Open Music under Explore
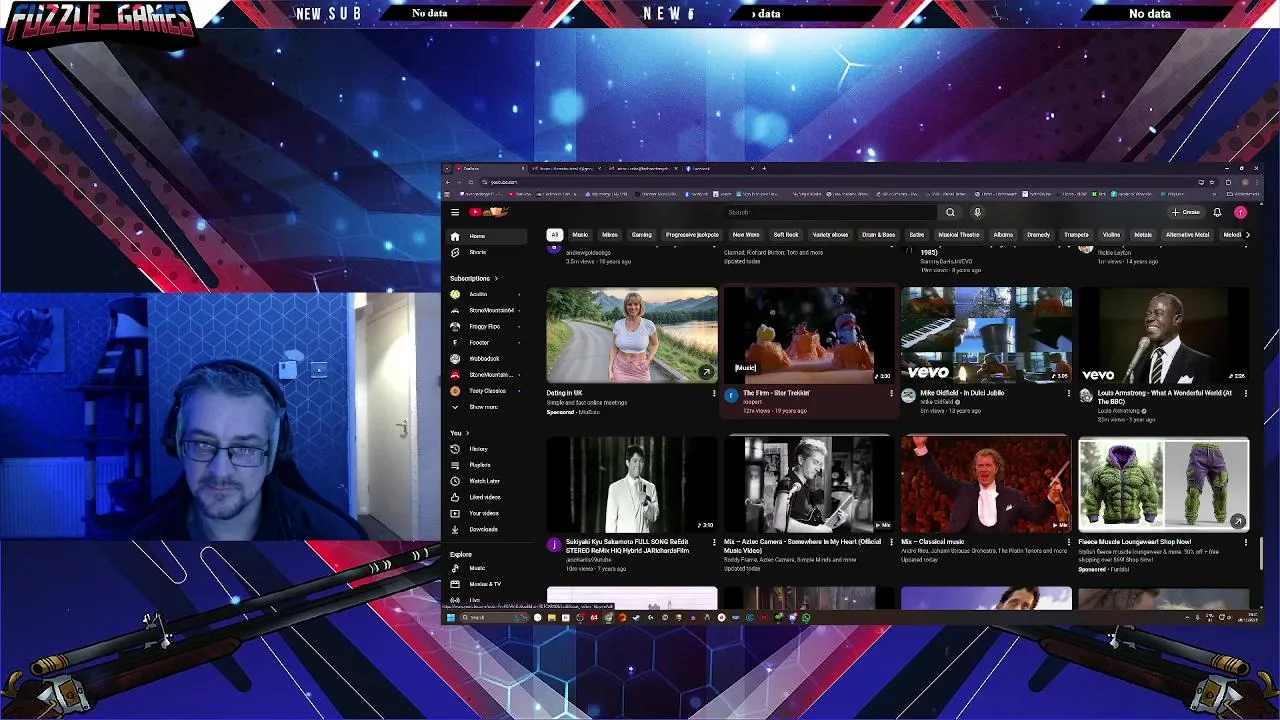The width and height of the screenshot is (1280, 720). tap(486, 568)
